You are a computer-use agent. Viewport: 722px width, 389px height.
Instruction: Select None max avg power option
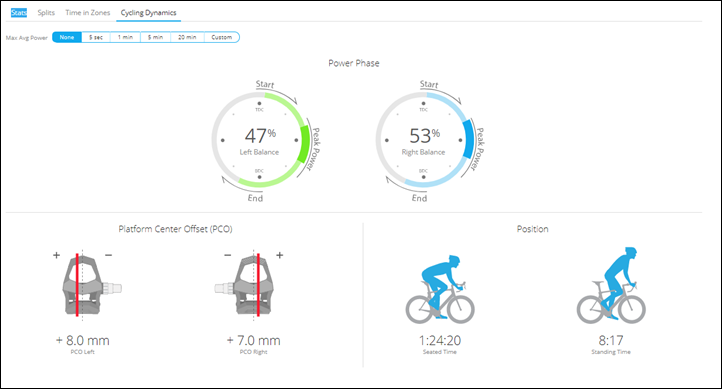[x=67, y=37]
